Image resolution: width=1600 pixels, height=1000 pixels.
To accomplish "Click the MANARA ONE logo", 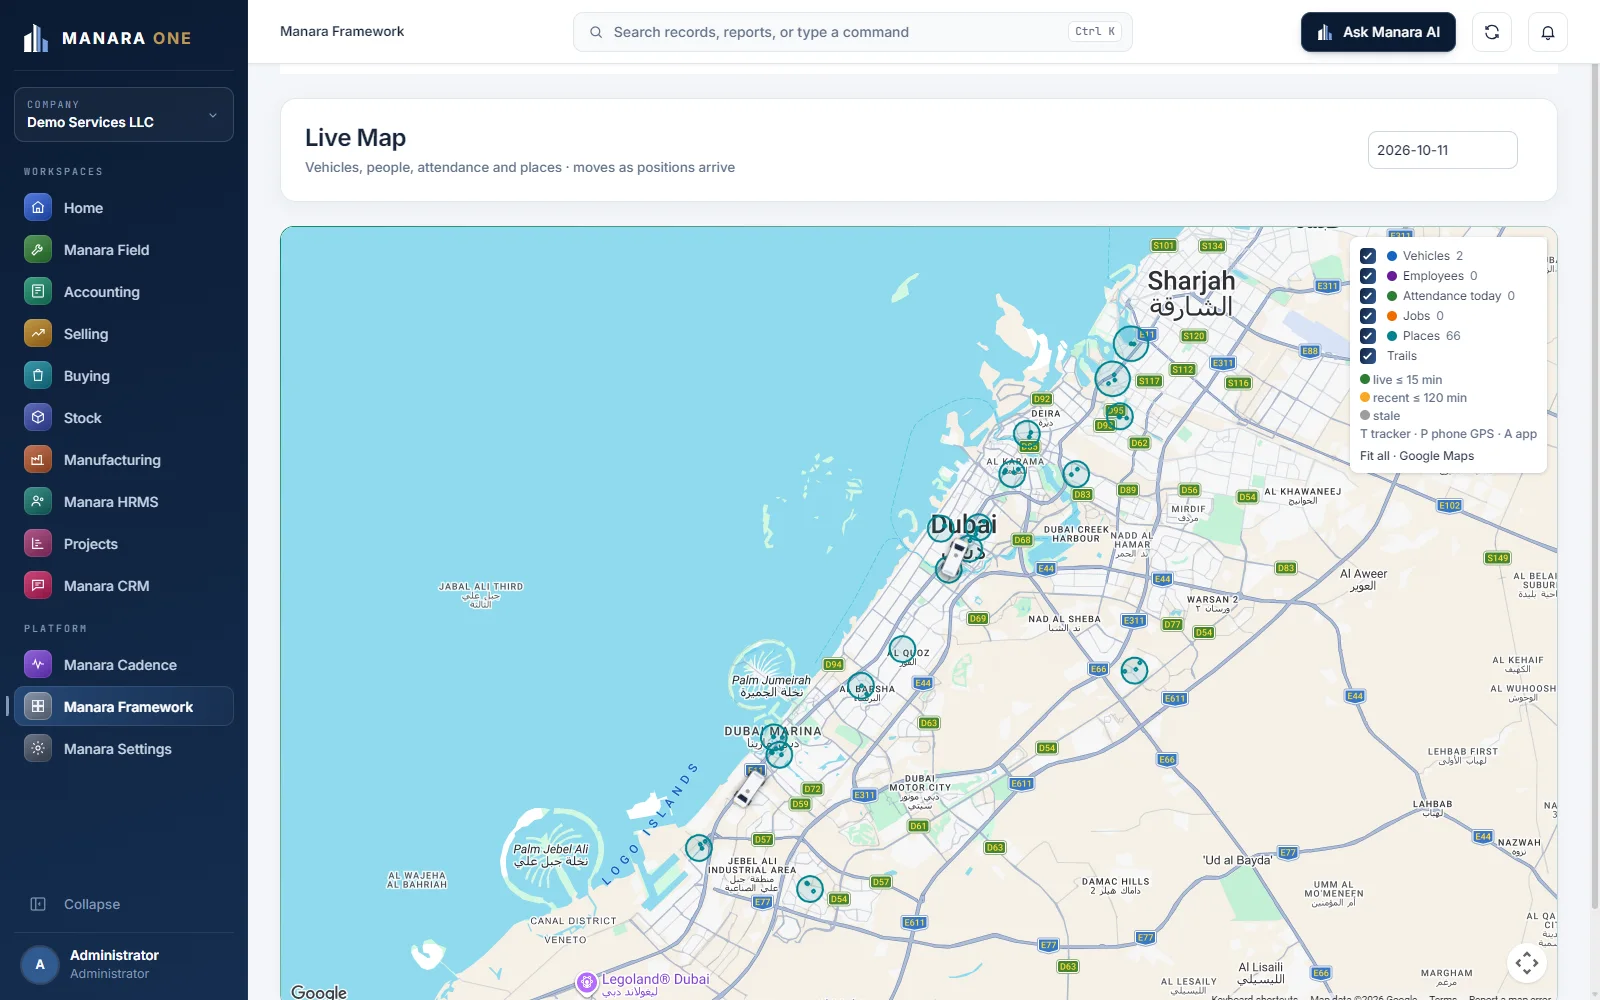I will [x=107, y=38].
